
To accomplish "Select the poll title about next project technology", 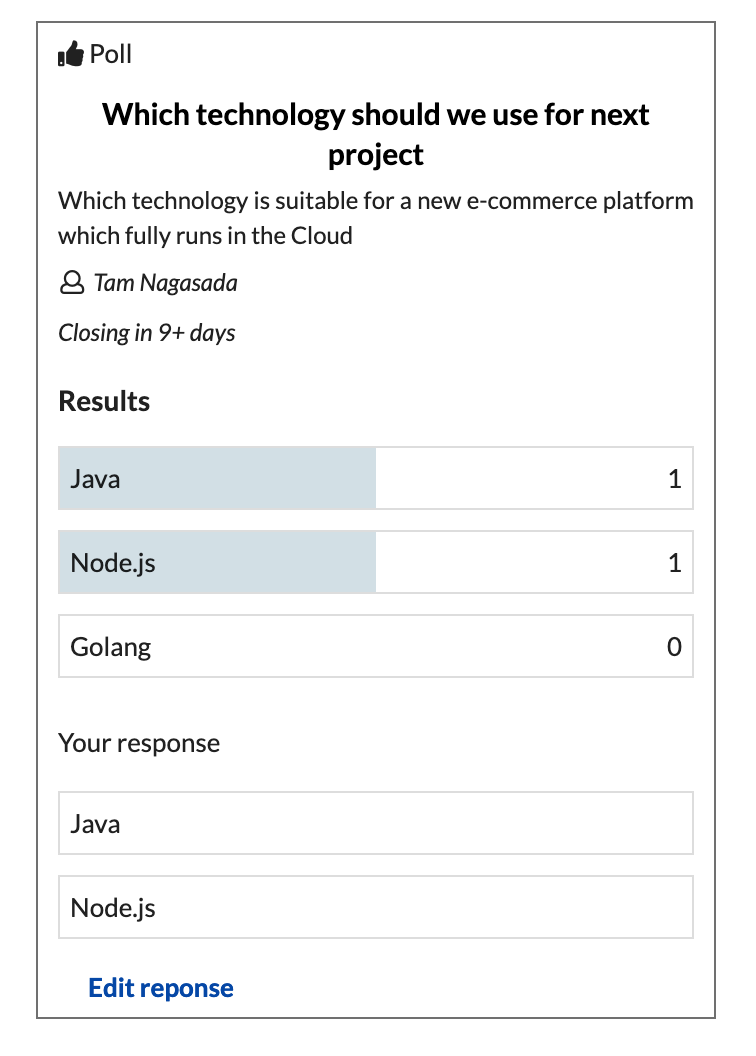I will tap(376, 134).
